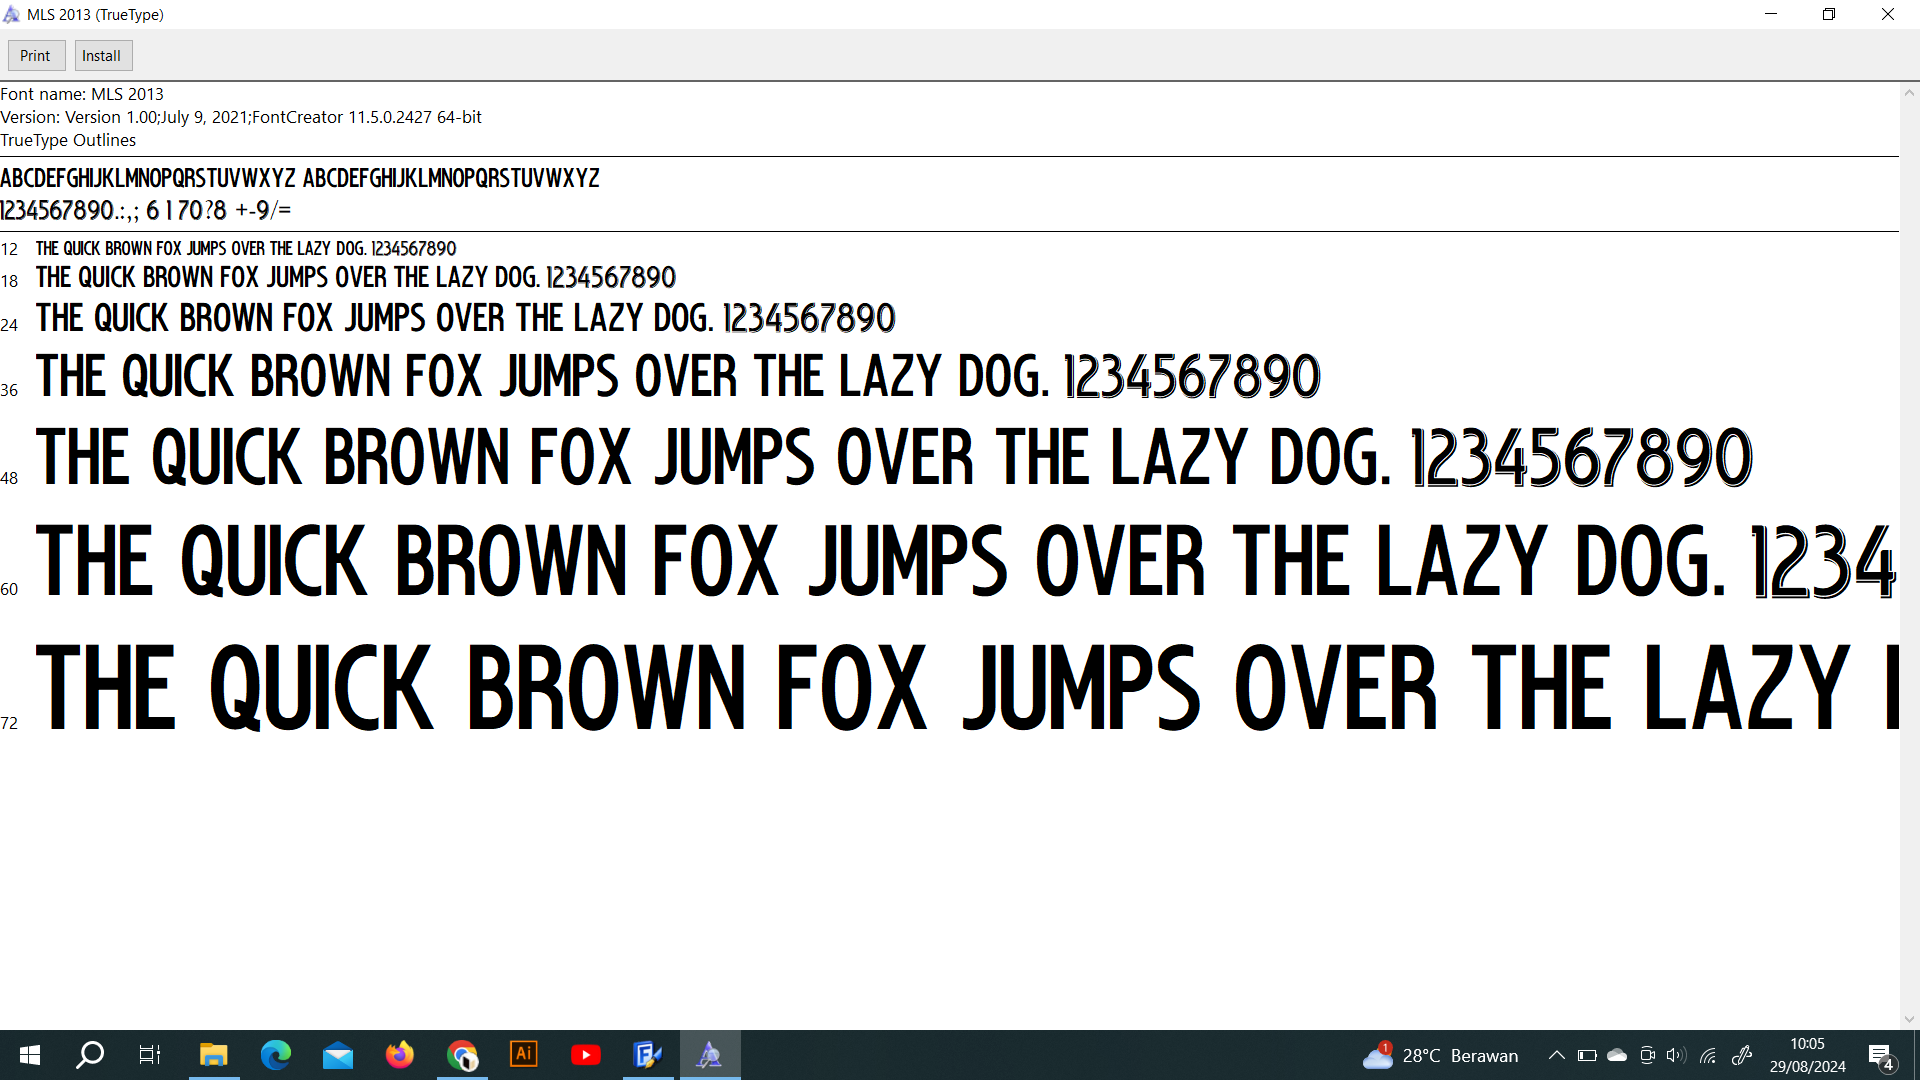Image resolution: width=1920 pixels, height=1080 pixels.
Task: Click the scrollbar down arrow
Action: coord(1909,1019)
